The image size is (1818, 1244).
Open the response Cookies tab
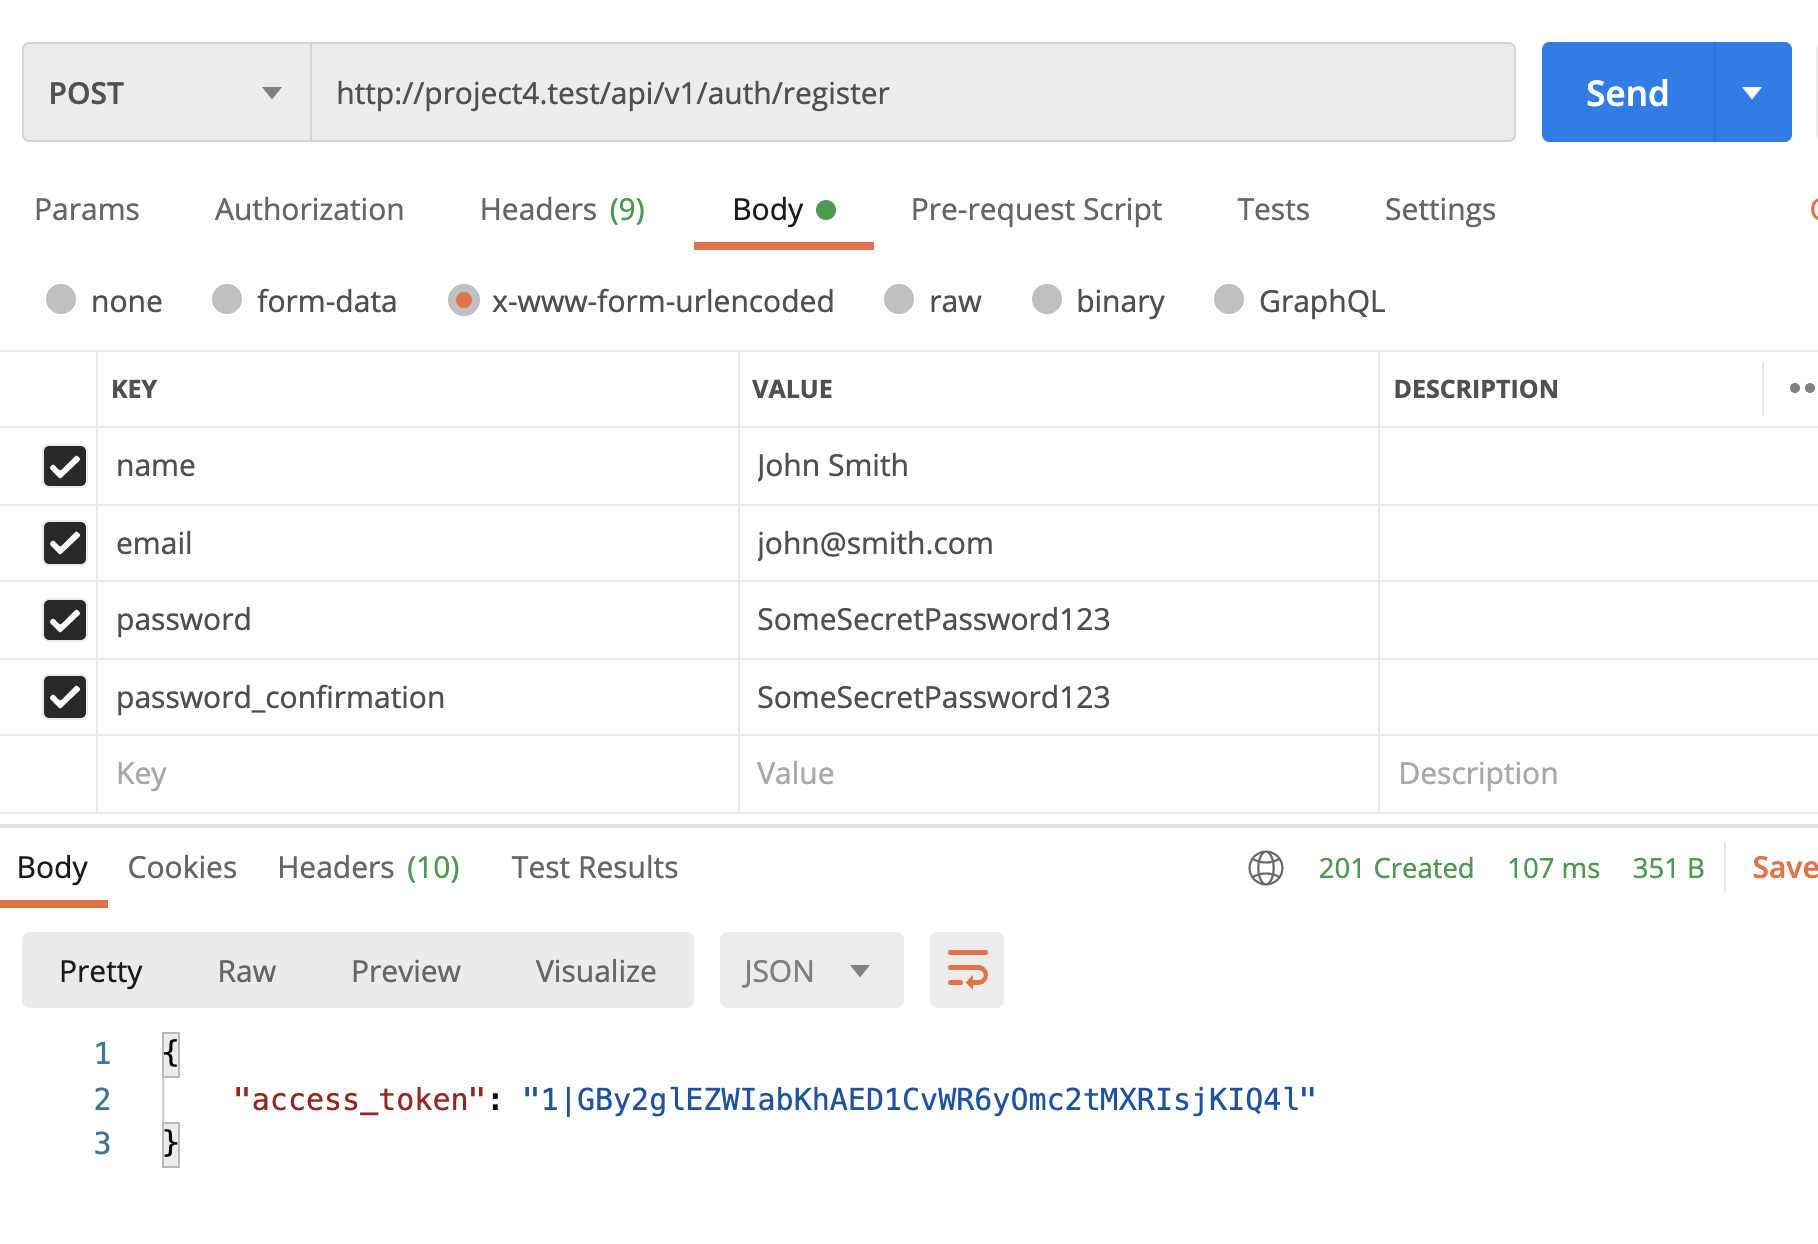point(182,868)
